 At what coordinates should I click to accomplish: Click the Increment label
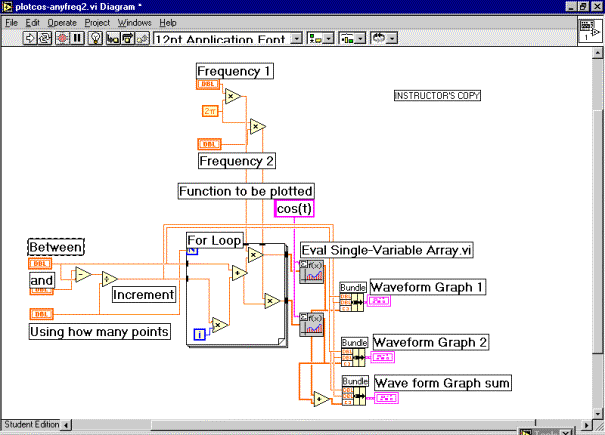144,295
